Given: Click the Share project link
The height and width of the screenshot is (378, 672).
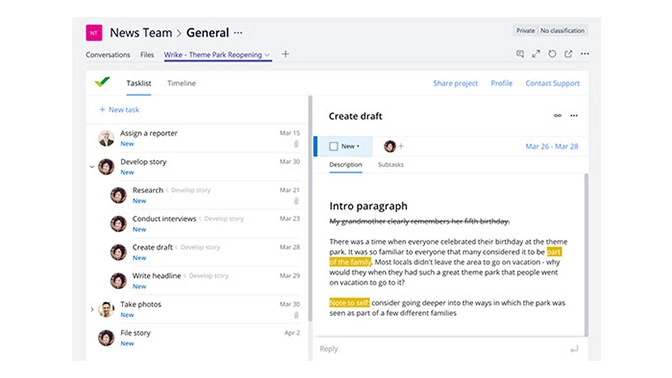Looking at the screenshot, I should (x=455, y=83).
